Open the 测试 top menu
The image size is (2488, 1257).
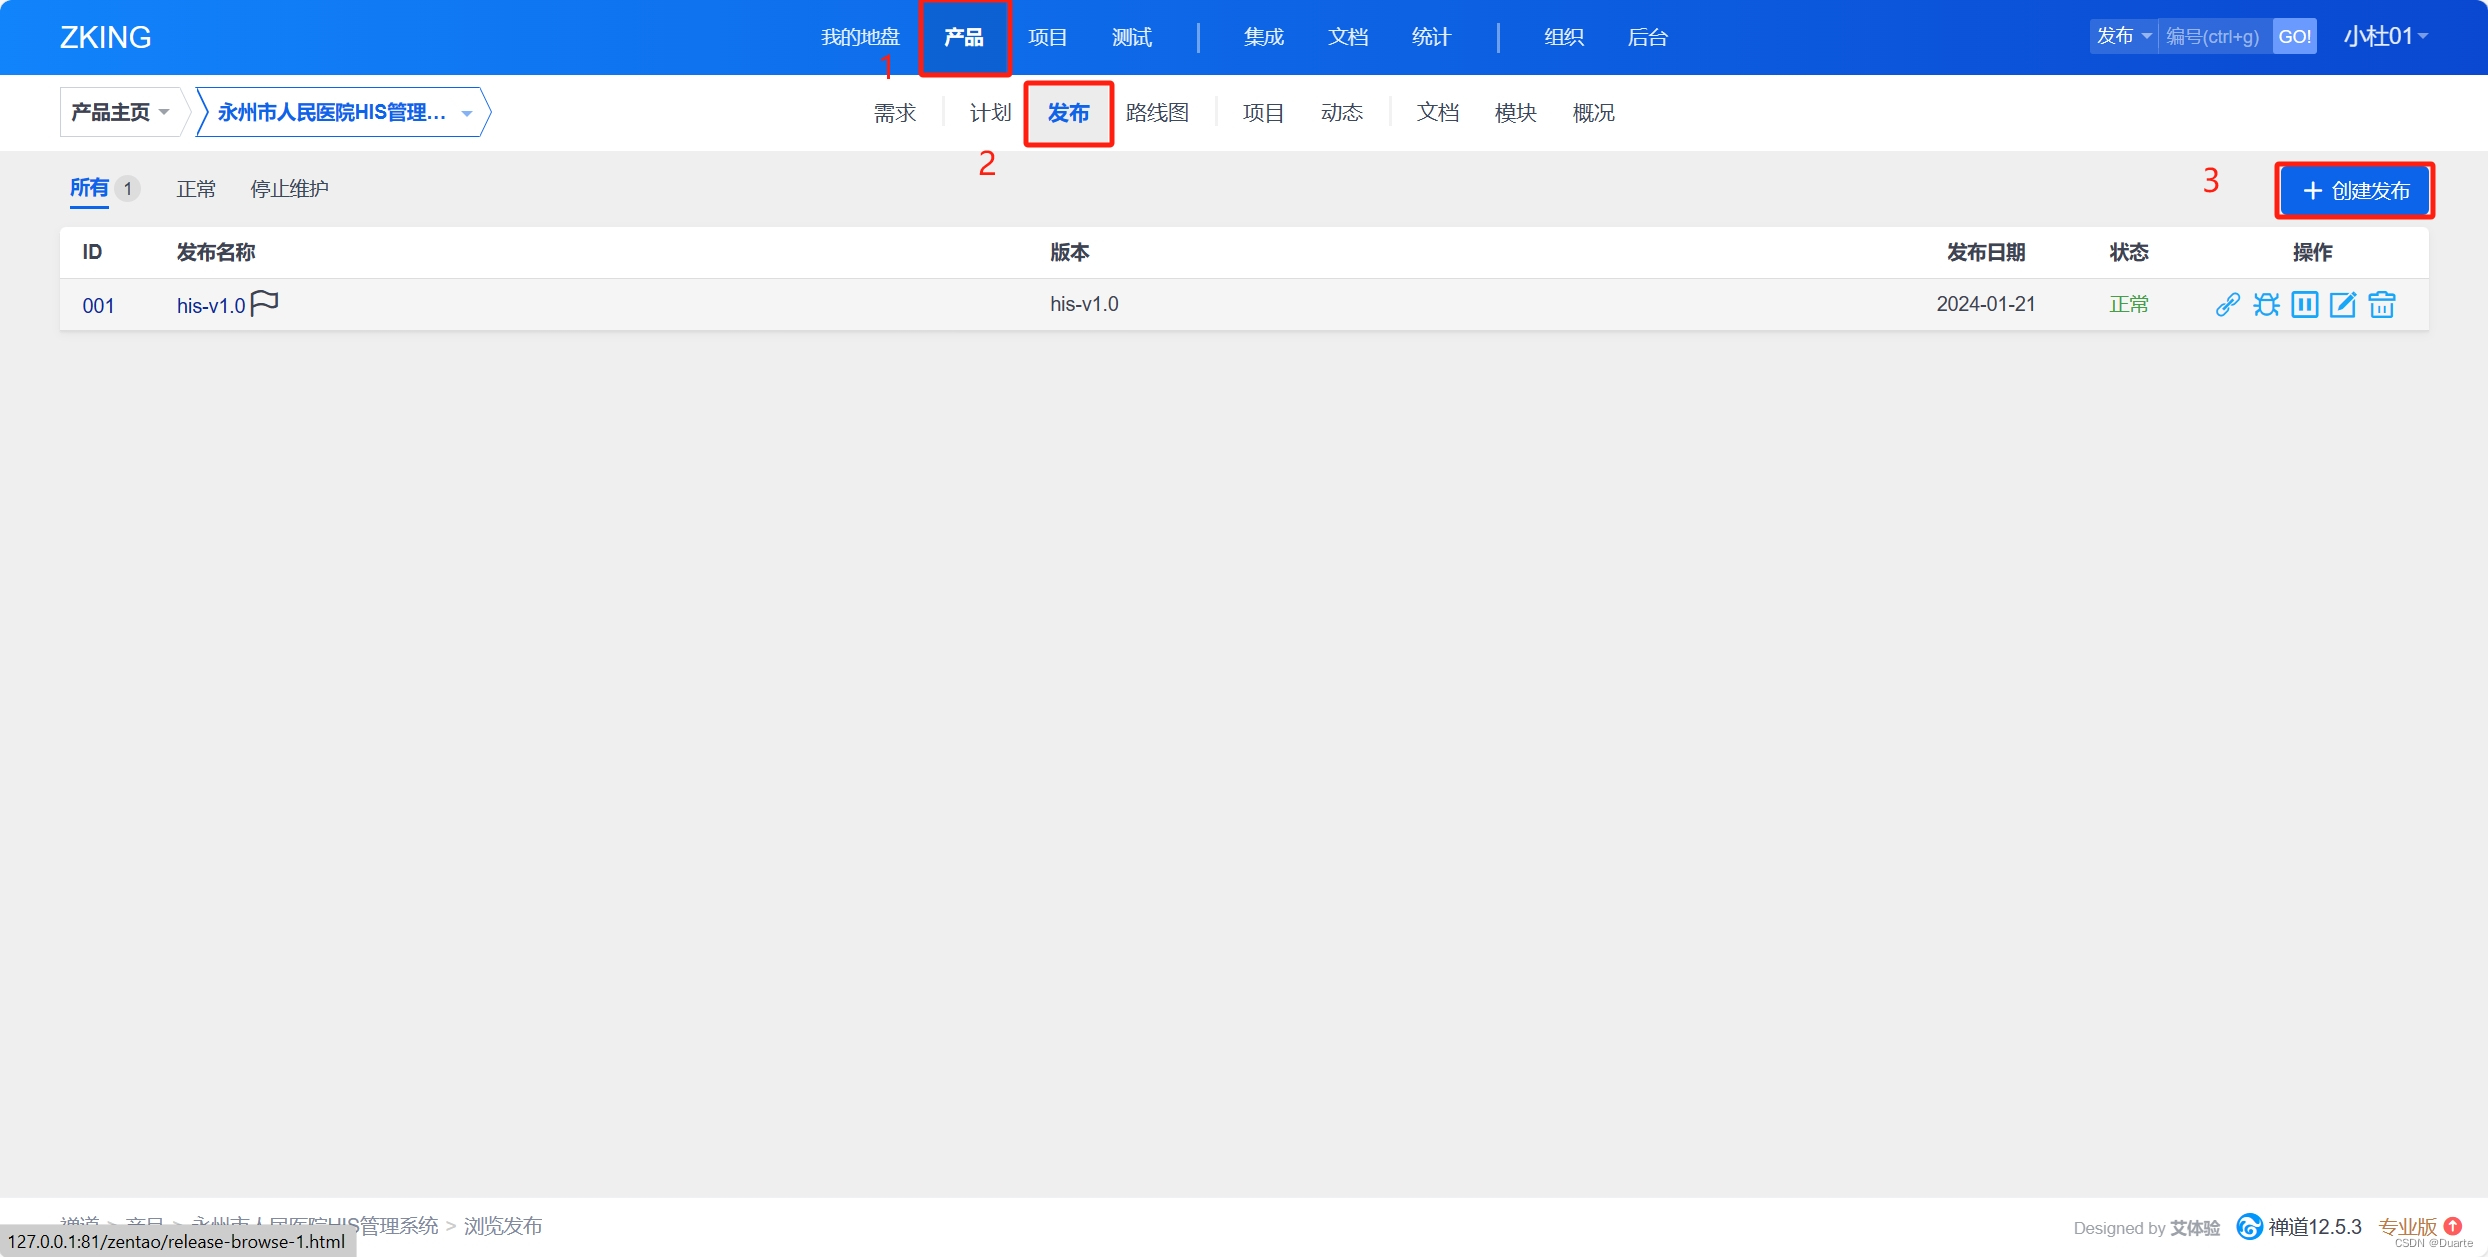tap(1132, 37)
